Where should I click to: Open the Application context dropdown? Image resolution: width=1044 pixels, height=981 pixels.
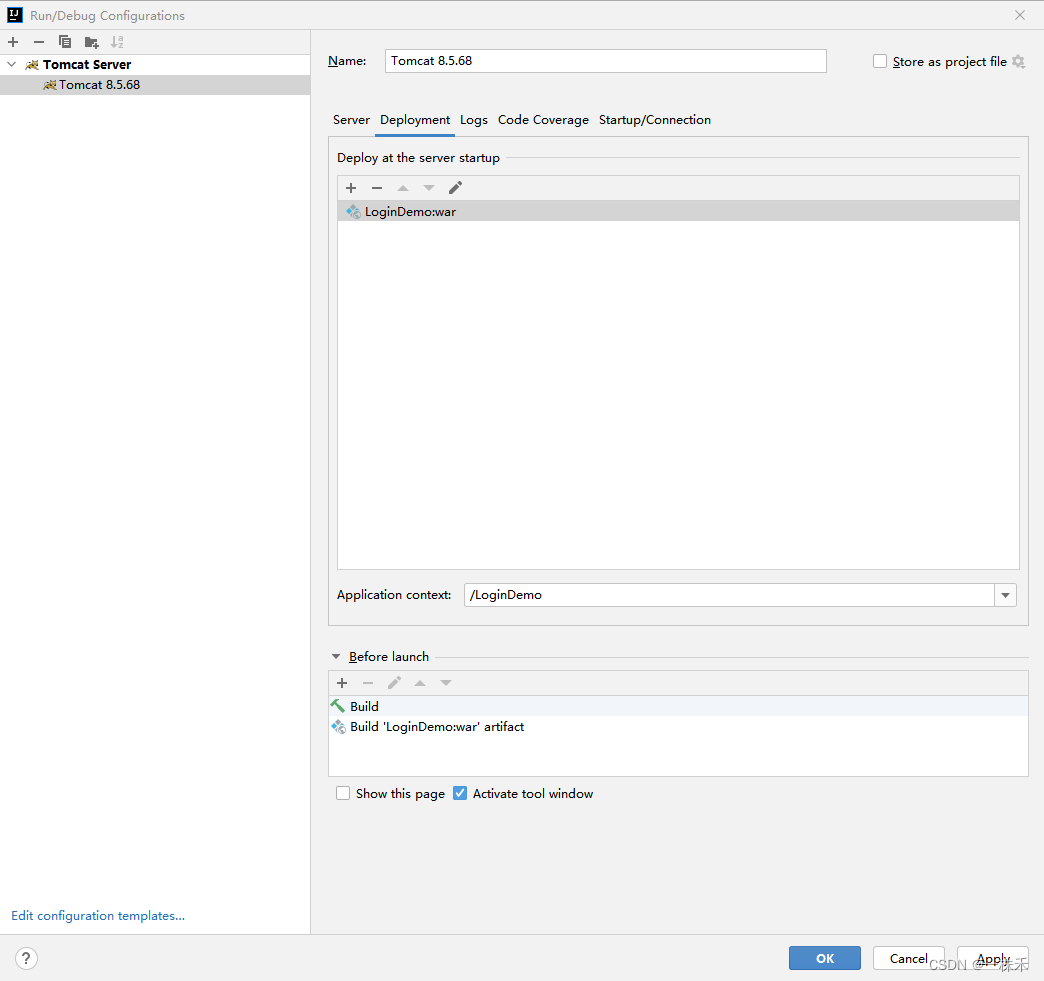(1005, 595)
